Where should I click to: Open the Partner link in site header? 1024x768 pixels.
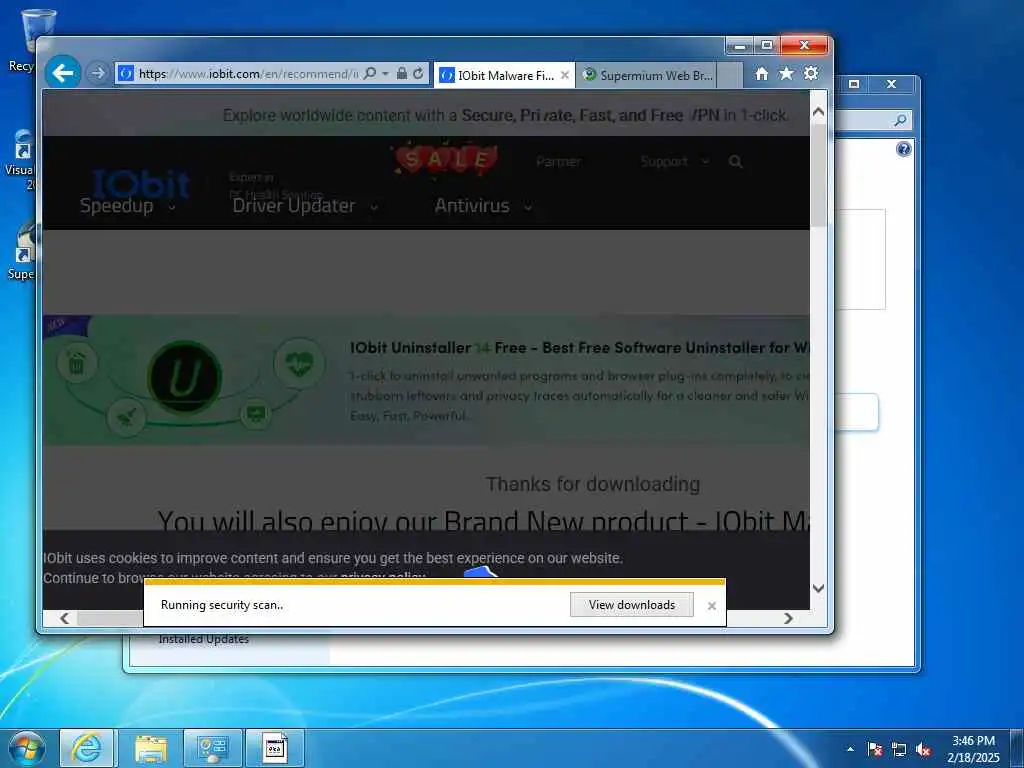point(558,161)
